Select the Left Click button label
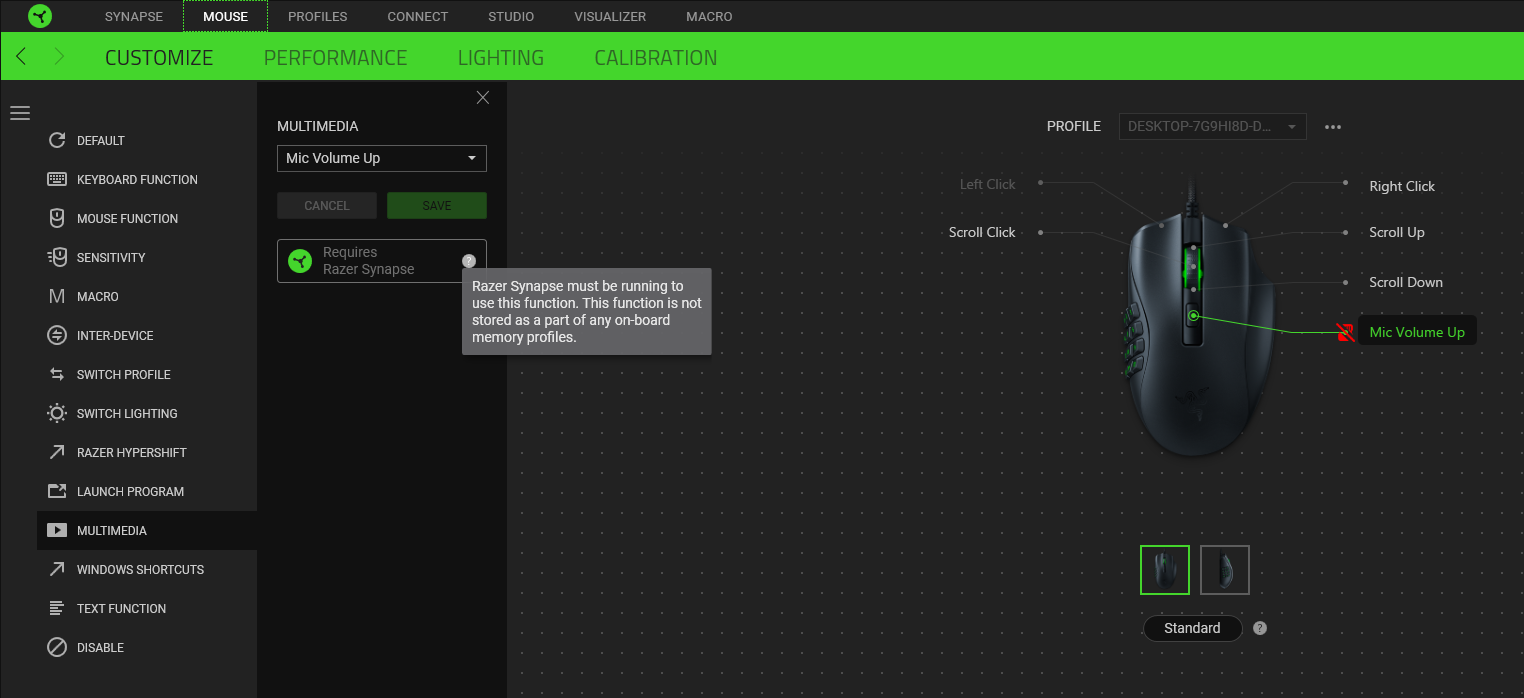The width and height of the screenshot is (1524, 698). point(987,184)
